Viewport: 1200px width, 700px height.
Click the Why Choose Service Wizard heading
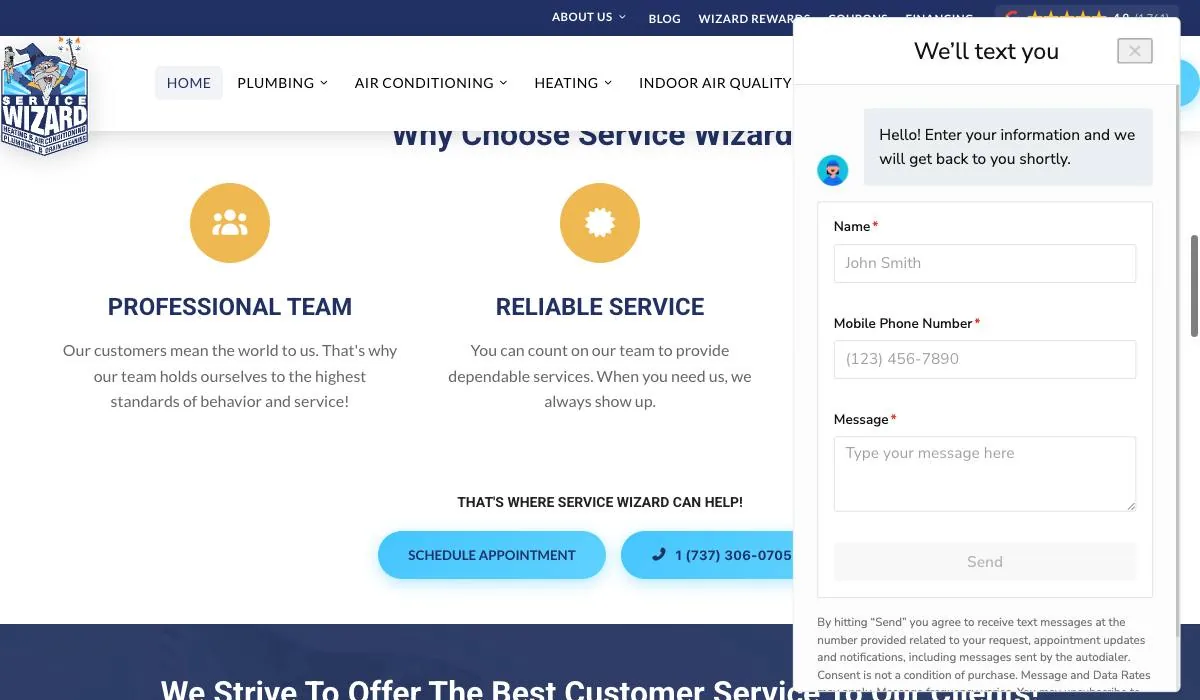[591, 136]
